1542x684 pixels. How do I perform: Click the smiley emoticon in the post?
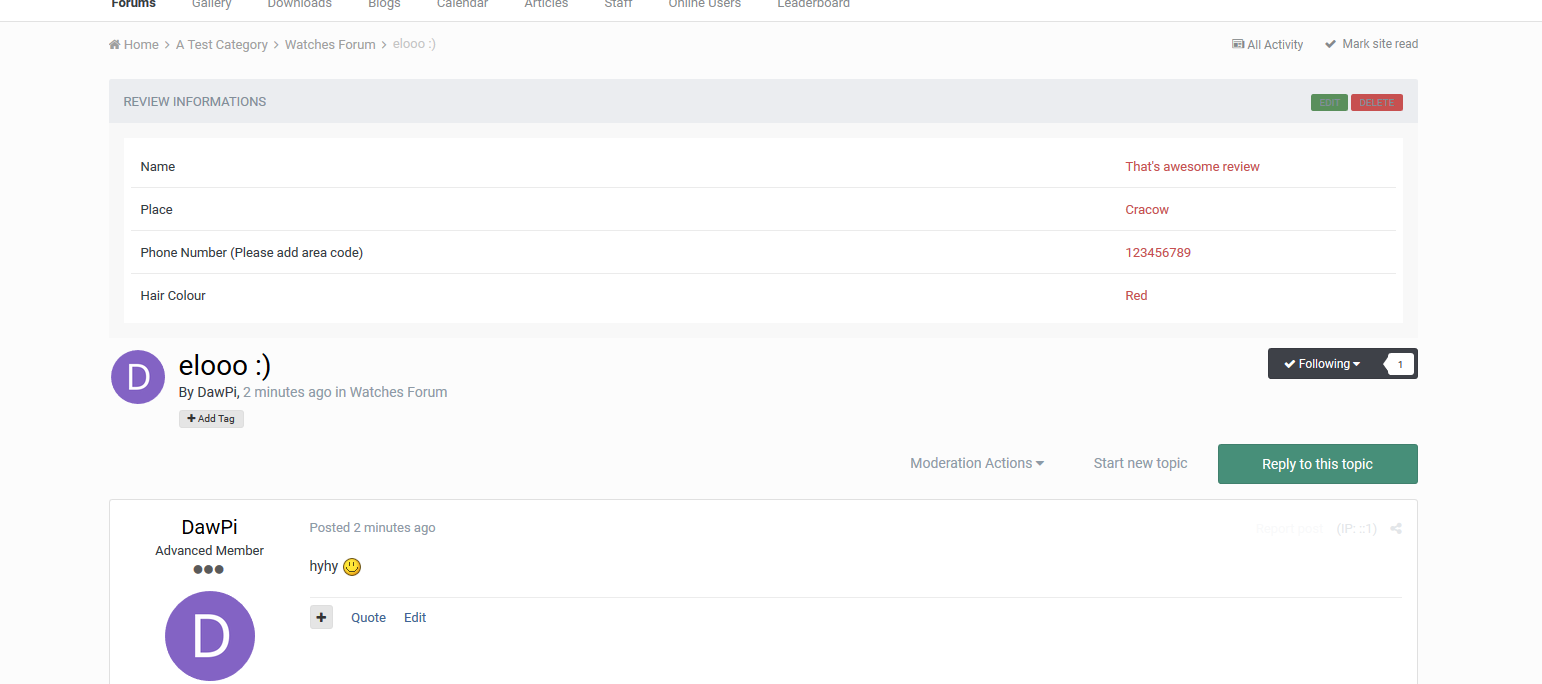pyautogui.click(x=352, y=567)
